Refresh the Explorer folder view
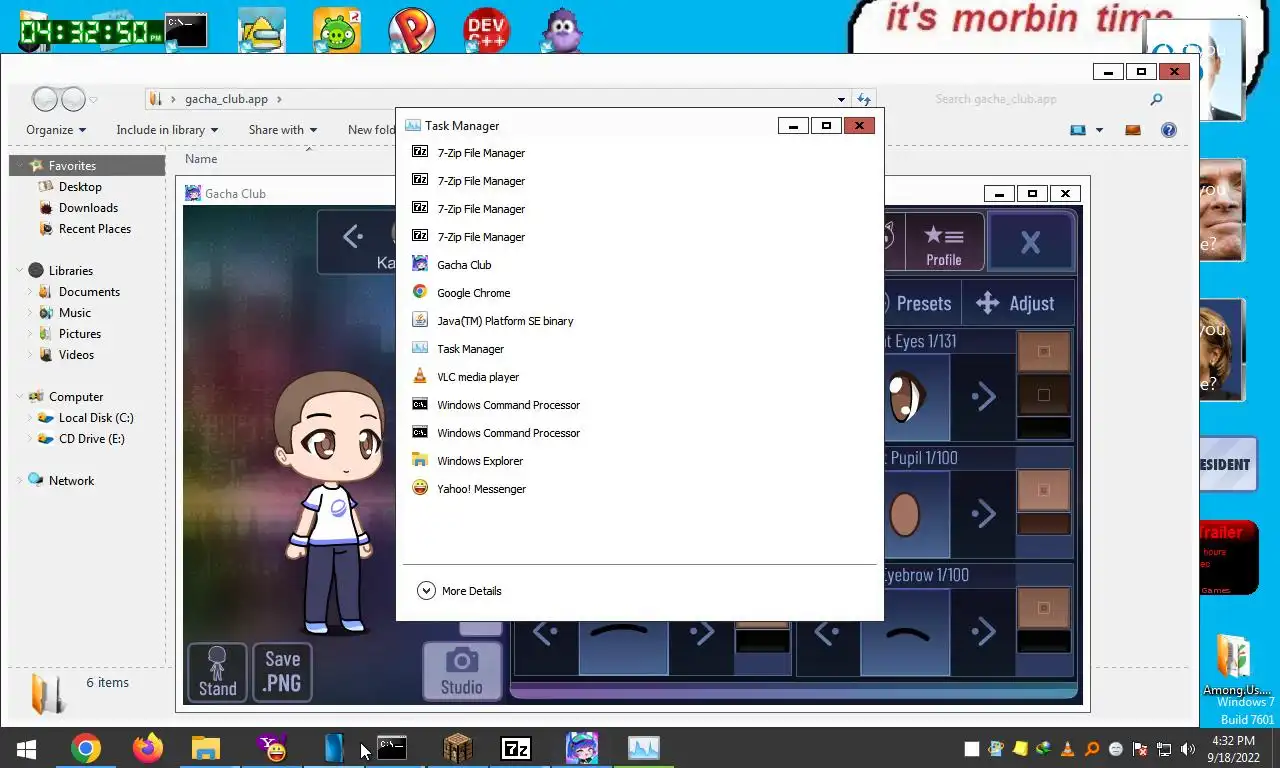 [x=864, y=100]
